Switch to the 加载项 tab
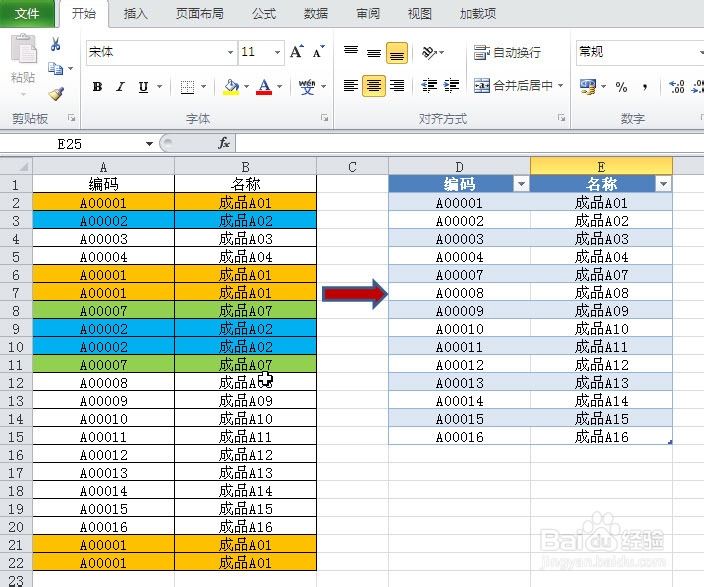 pos(478,13)
